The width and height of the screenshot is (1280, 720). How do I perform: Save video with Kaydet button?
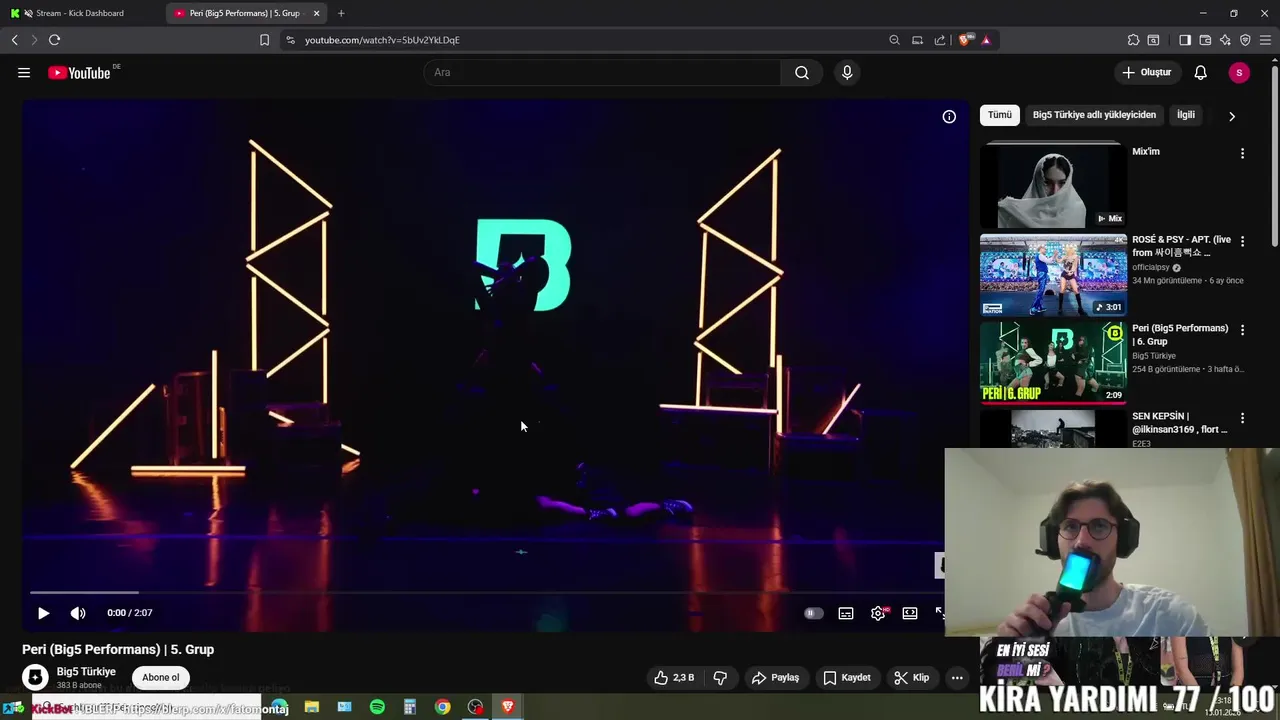tap(846, 678)
